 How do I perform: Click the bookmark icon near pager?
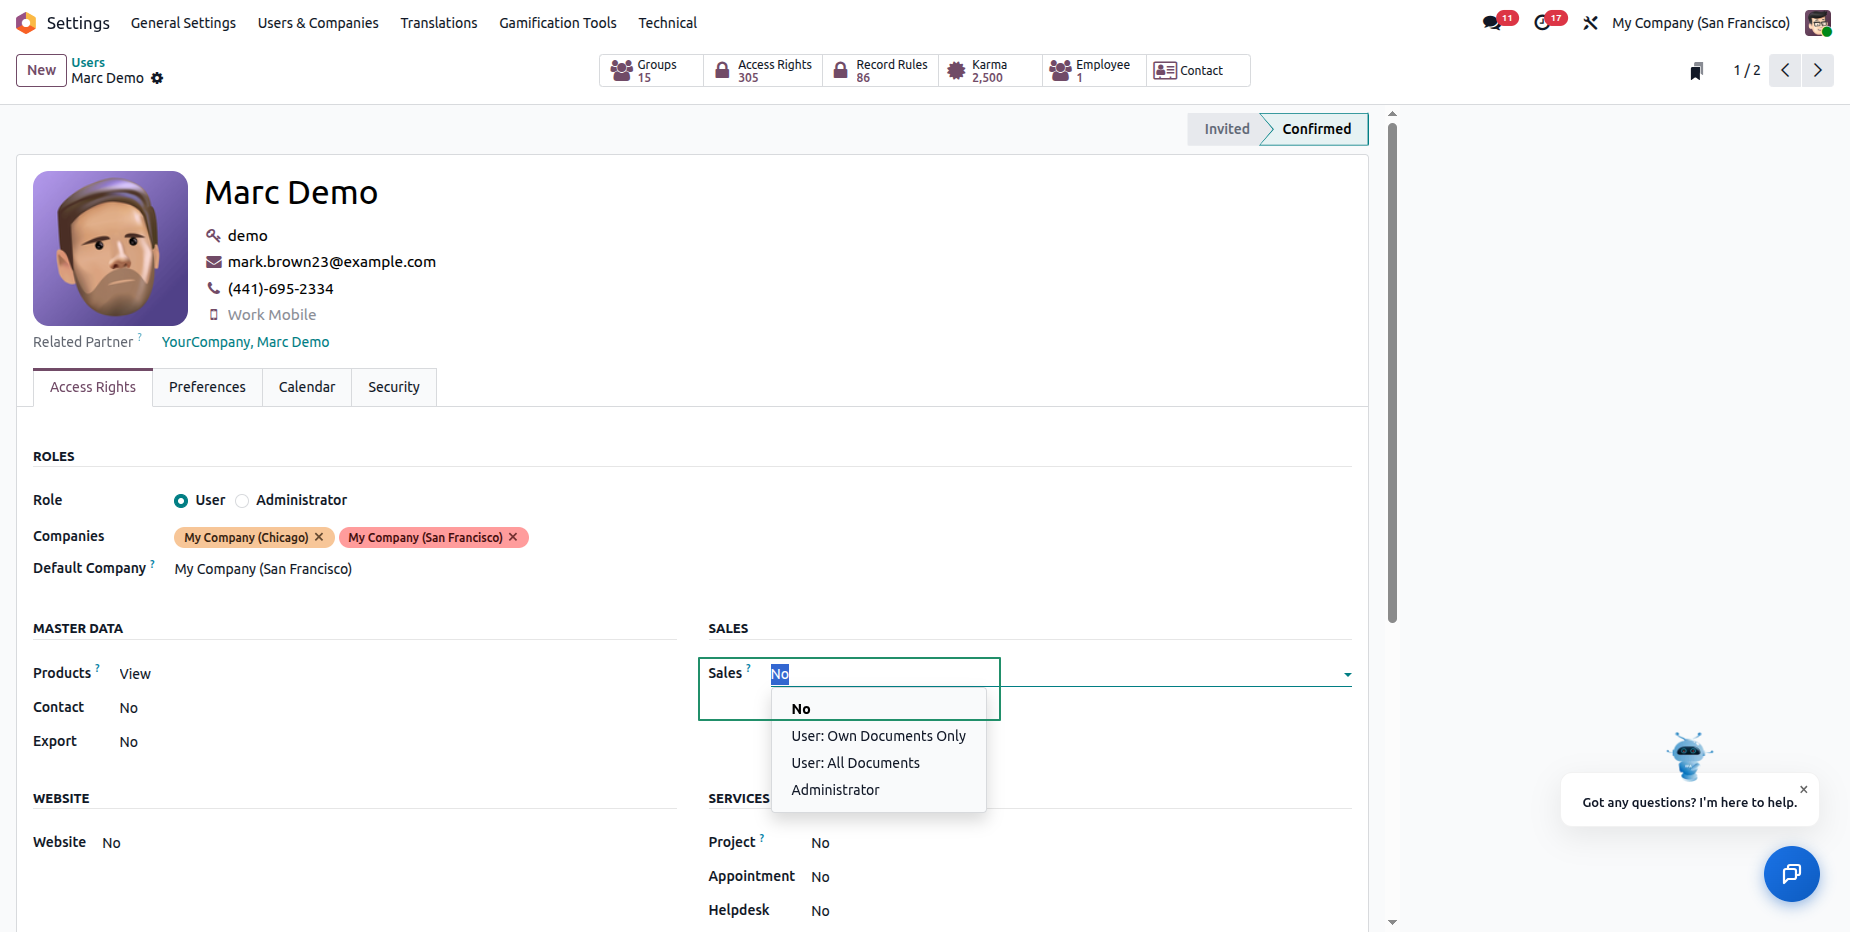click(x=1696, y=71)
